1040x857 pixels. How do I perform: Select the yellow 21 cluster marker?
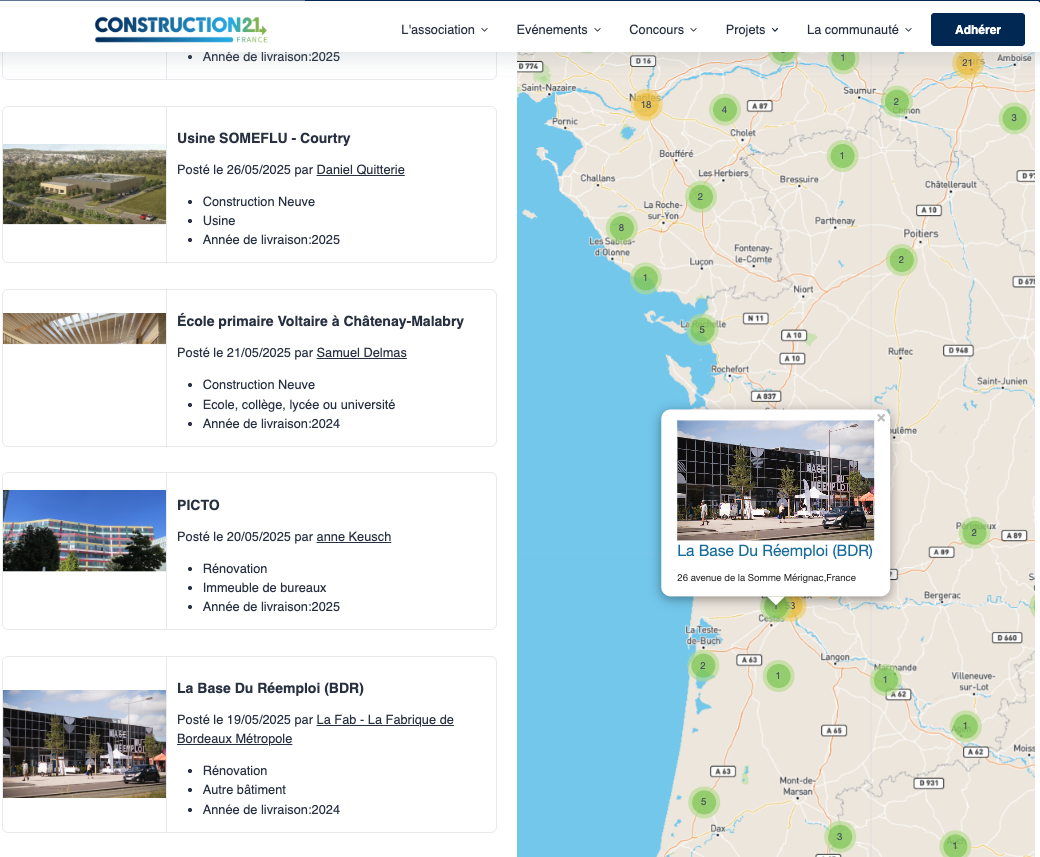tap(966, 63)
